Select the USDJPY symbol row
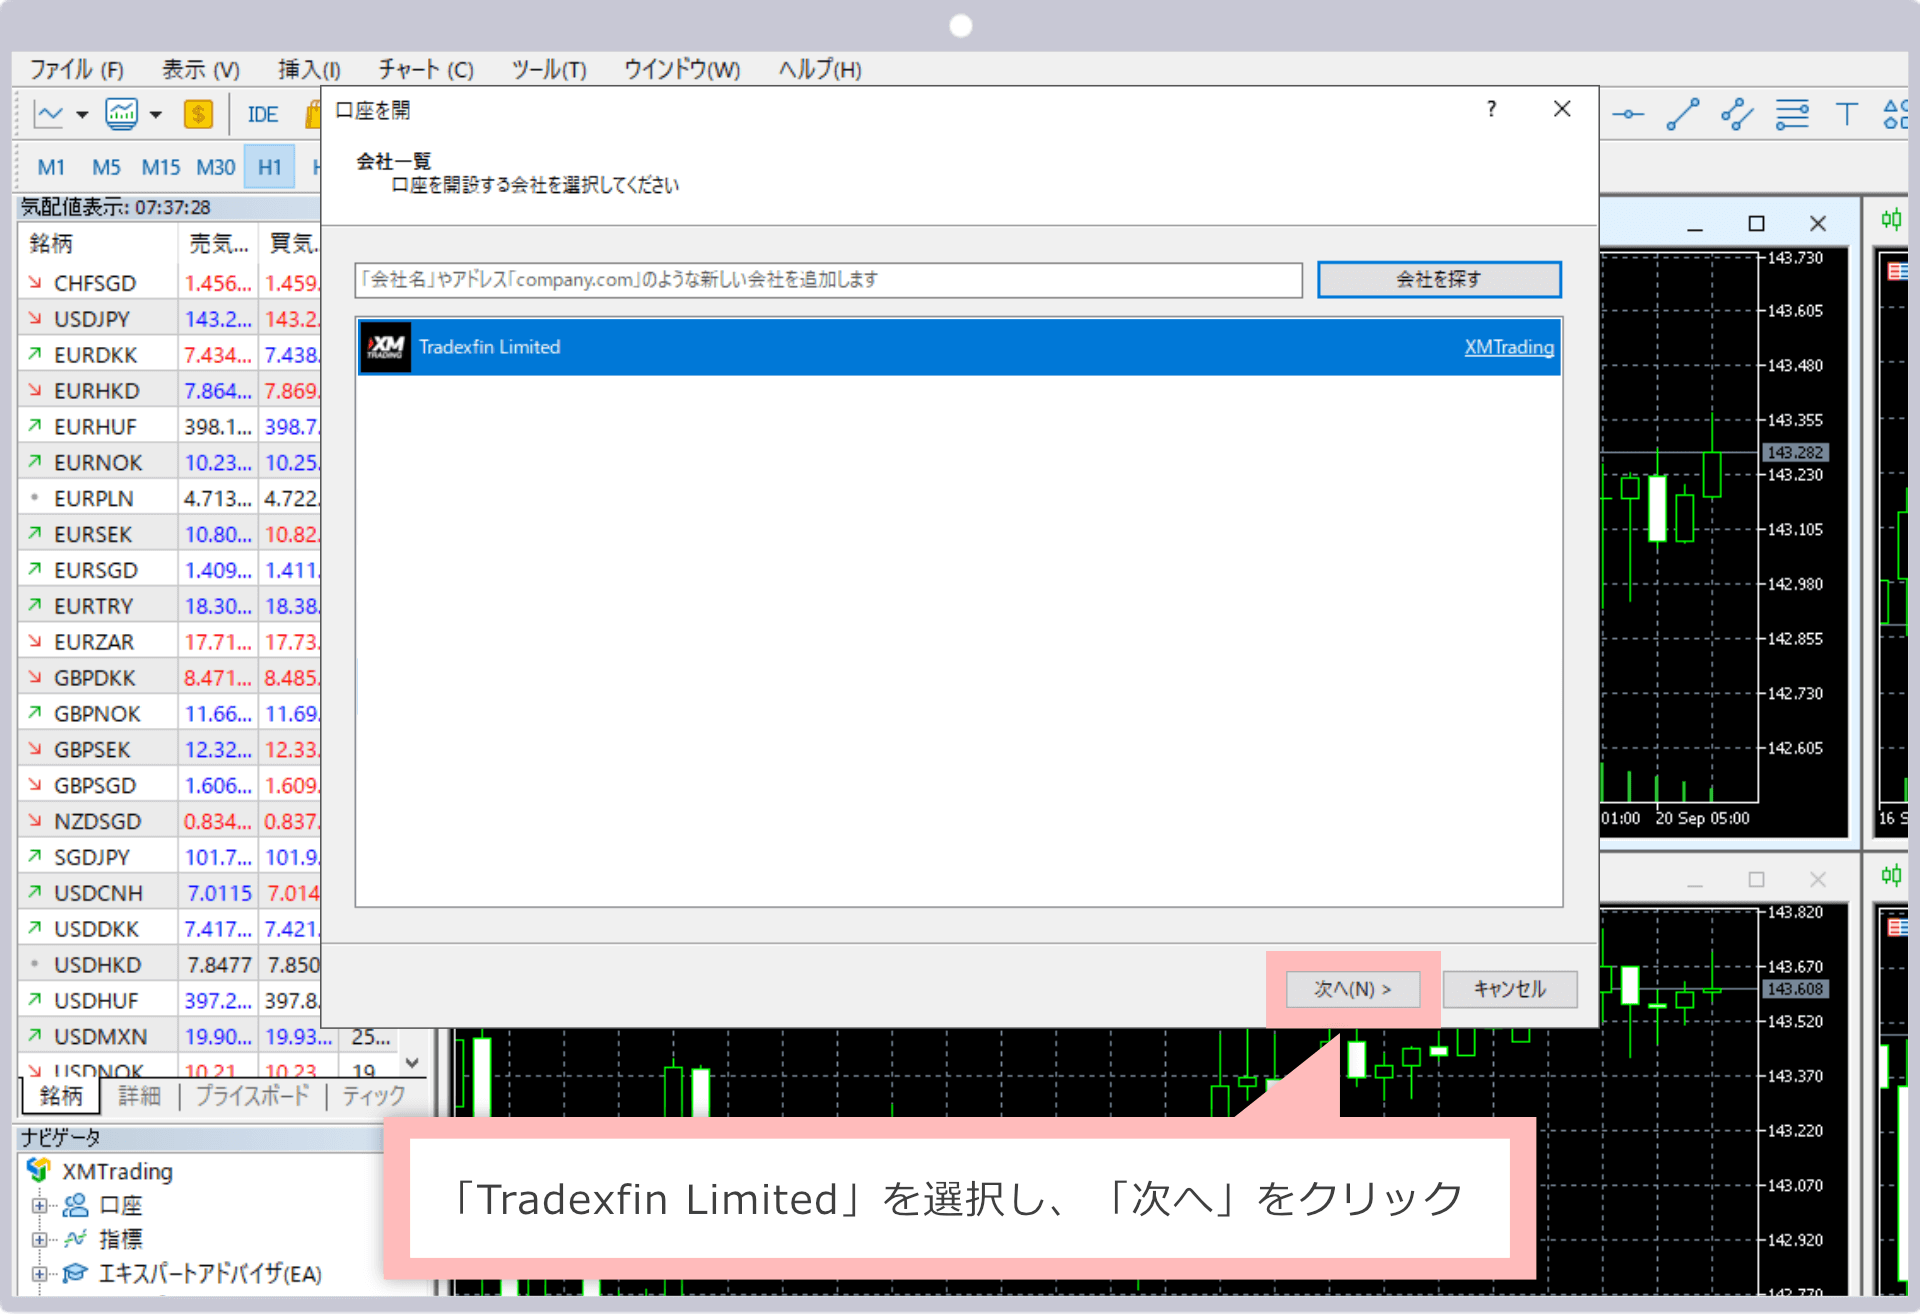The image size is (1920, 1314). (170, 319)
